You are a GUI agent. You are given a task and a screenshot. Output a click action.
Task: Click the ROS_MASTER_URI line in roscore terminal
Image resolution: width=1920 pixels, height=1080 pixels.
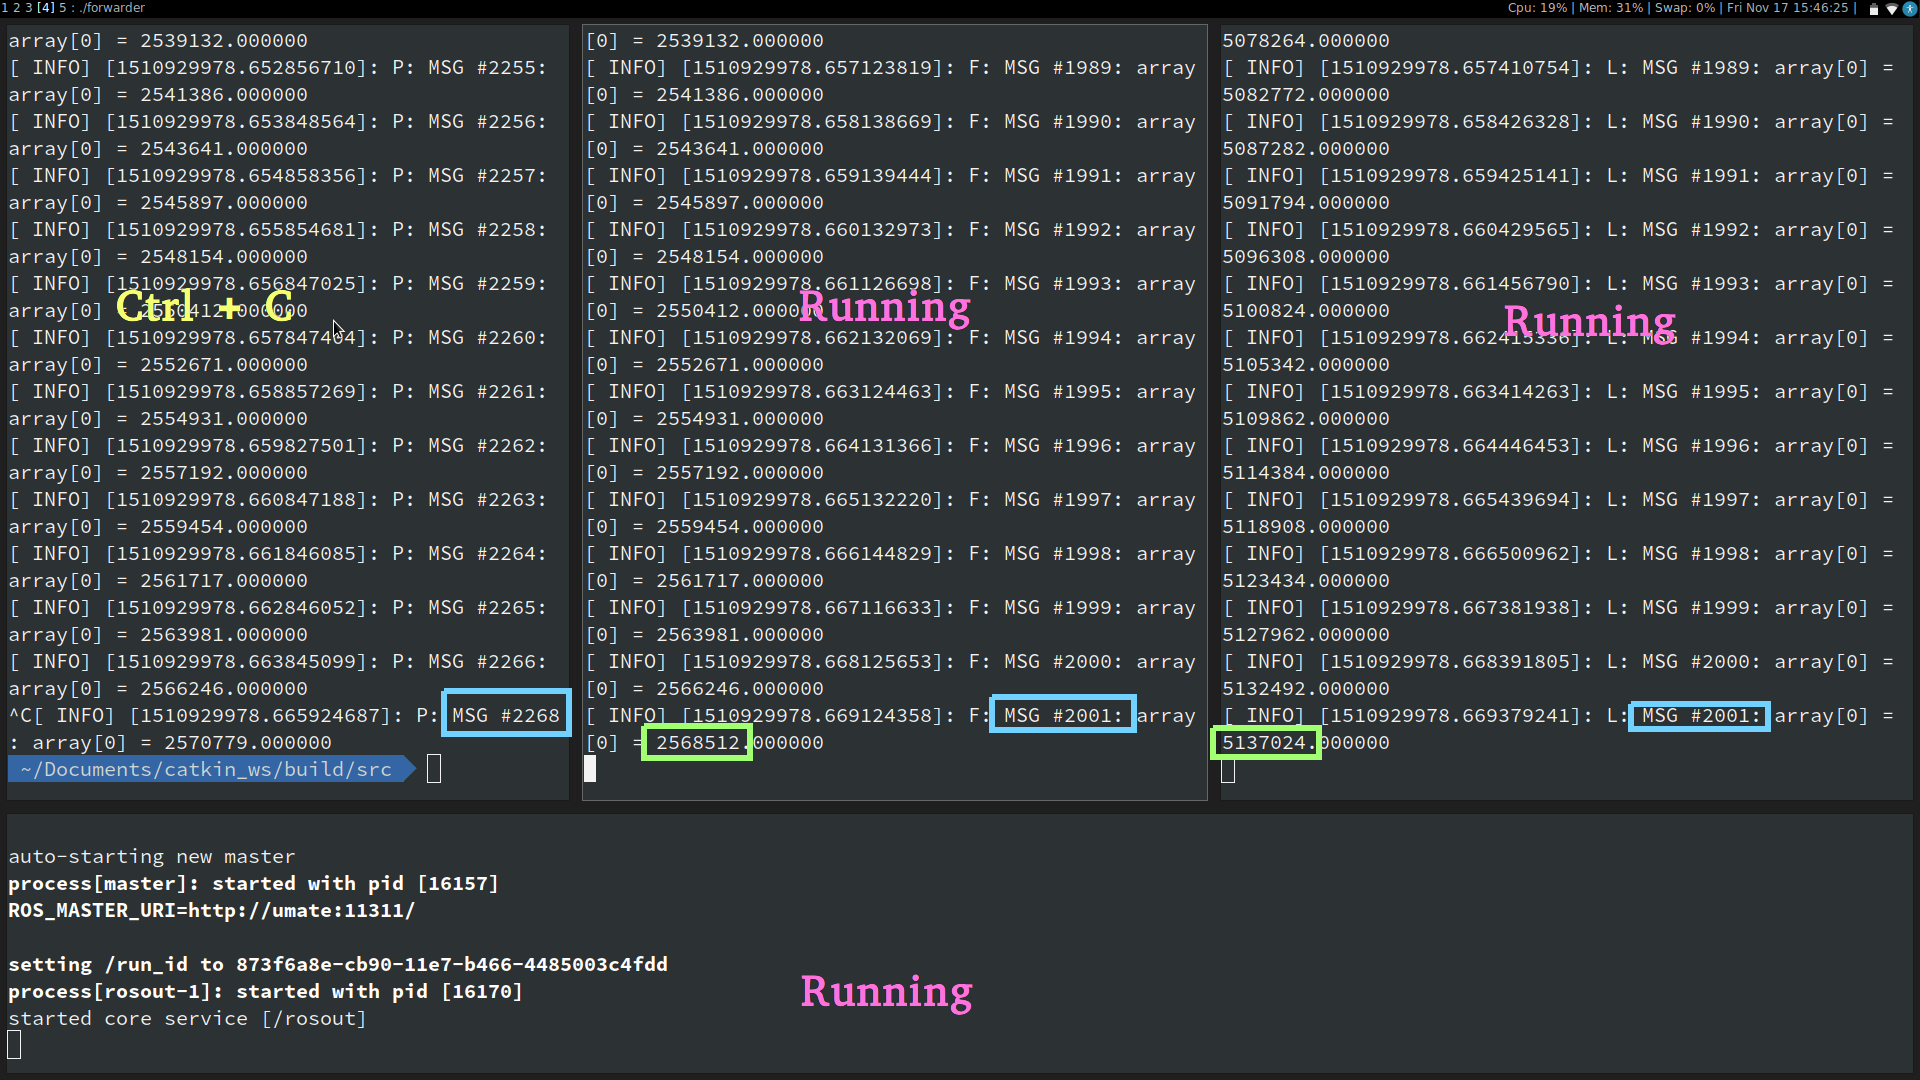211,911
